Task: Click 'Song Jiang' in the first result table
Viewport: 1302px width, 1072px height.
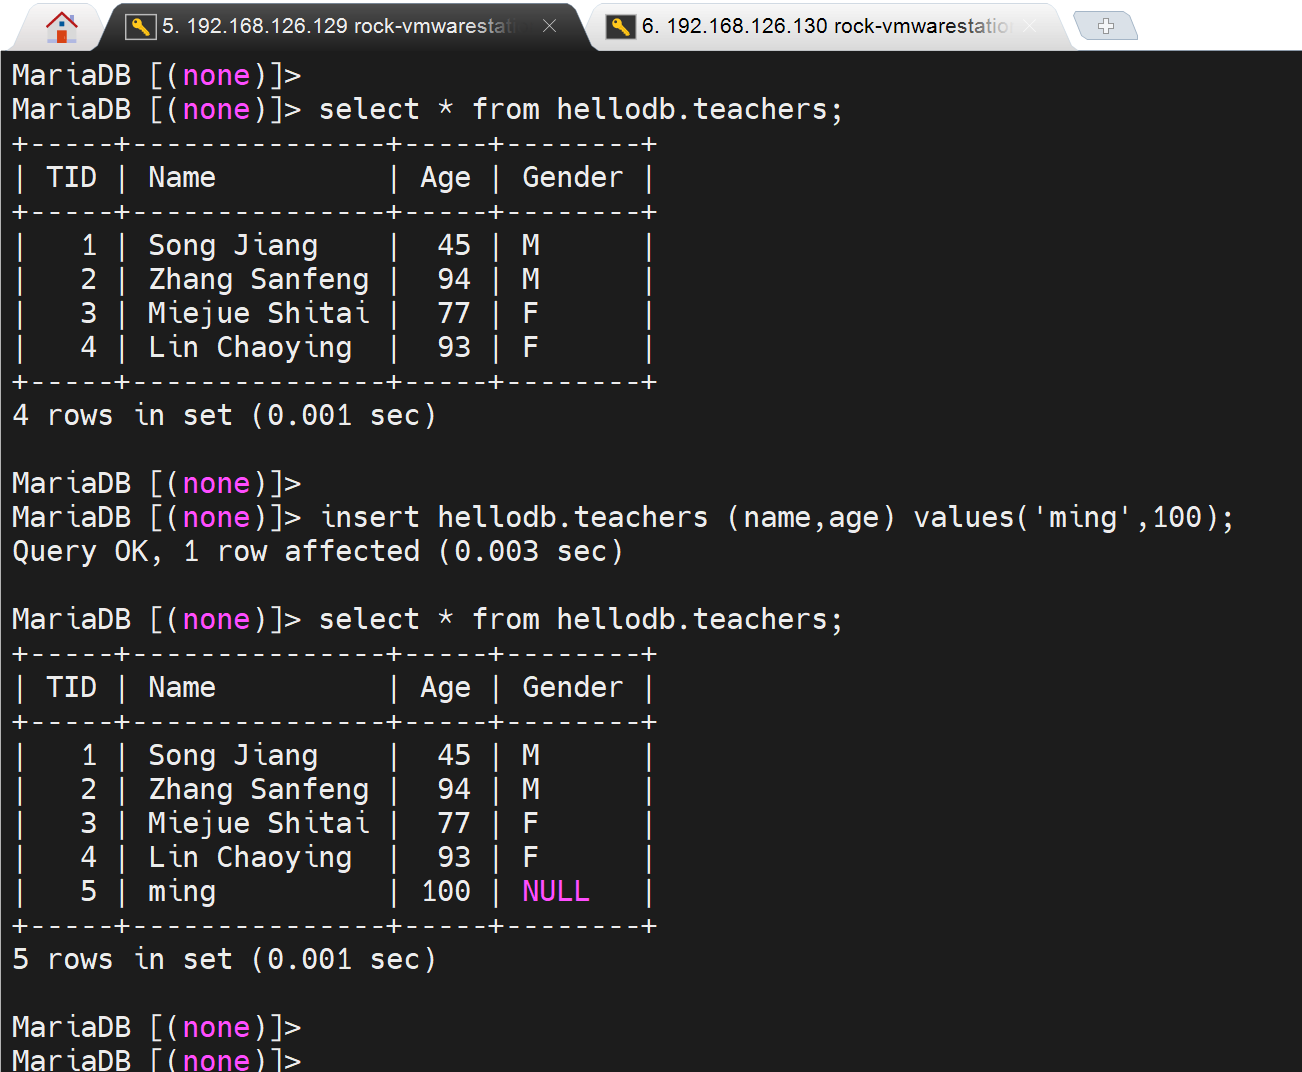Action: pos(233,246)
